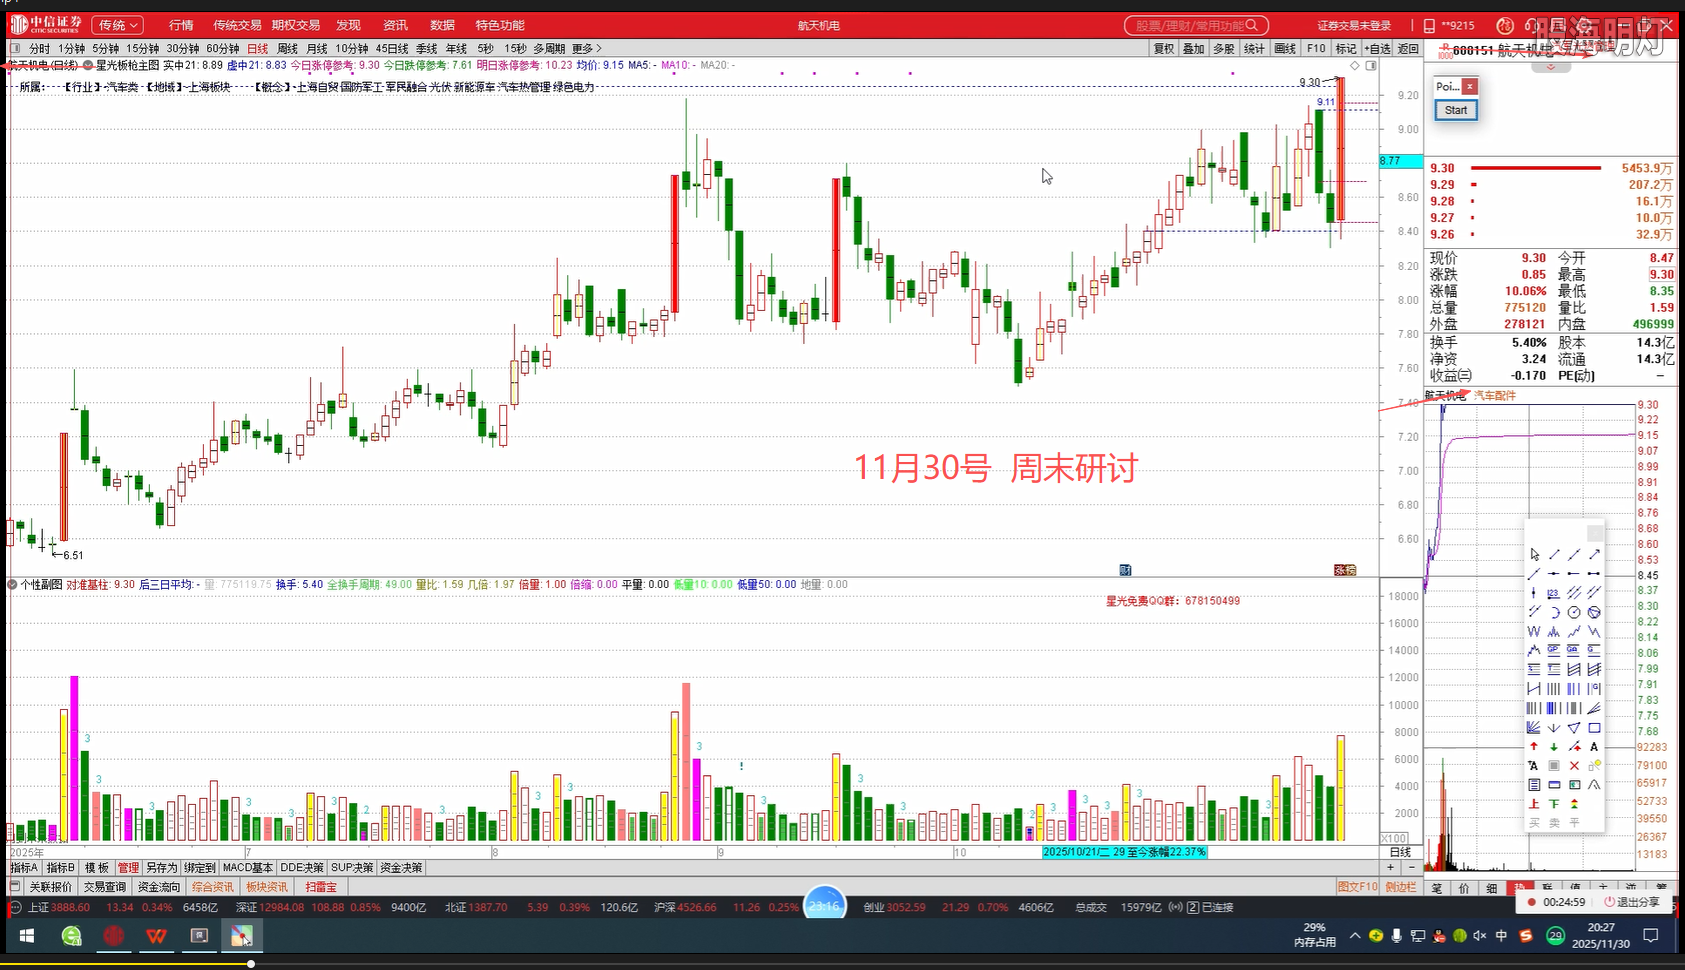Select the GP golden-section drawing tool
Viewport: 1685px width, 970px height.
pyautogui.click(x=1553, y=648)
